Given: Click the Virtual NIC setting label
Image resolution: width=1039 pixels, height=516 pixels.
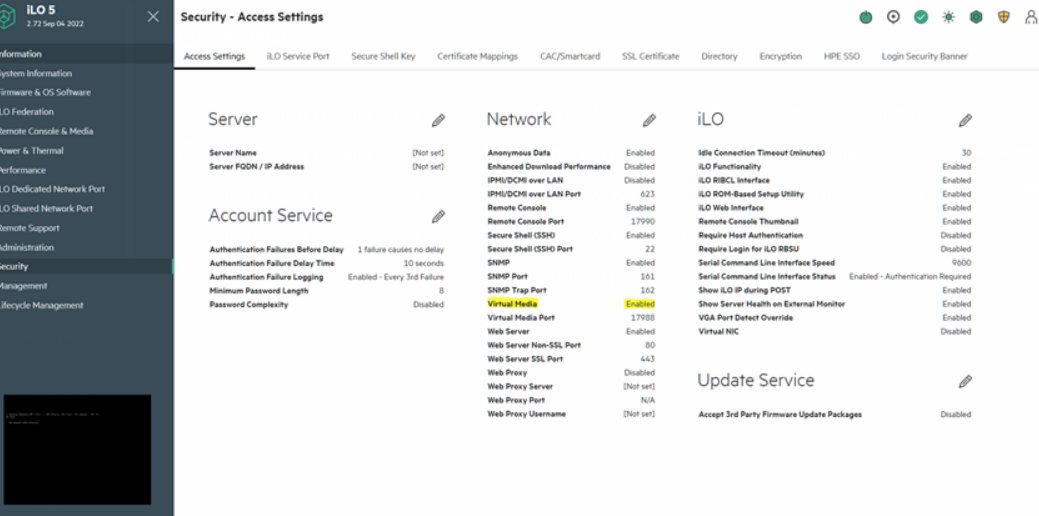Looking at the screenshot, I should [718, 332].
